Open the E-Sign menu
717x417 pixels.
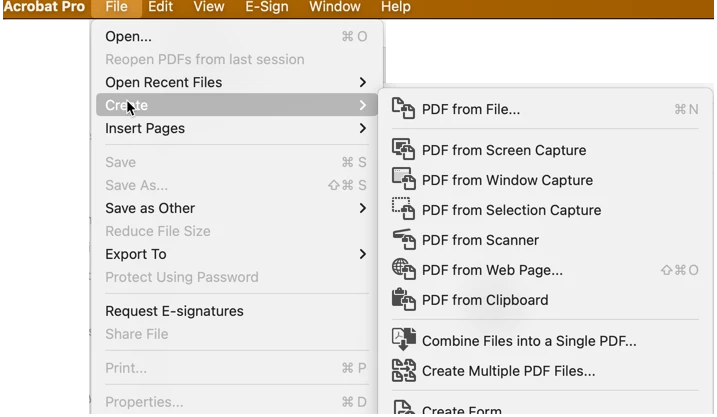click(267, 7)
